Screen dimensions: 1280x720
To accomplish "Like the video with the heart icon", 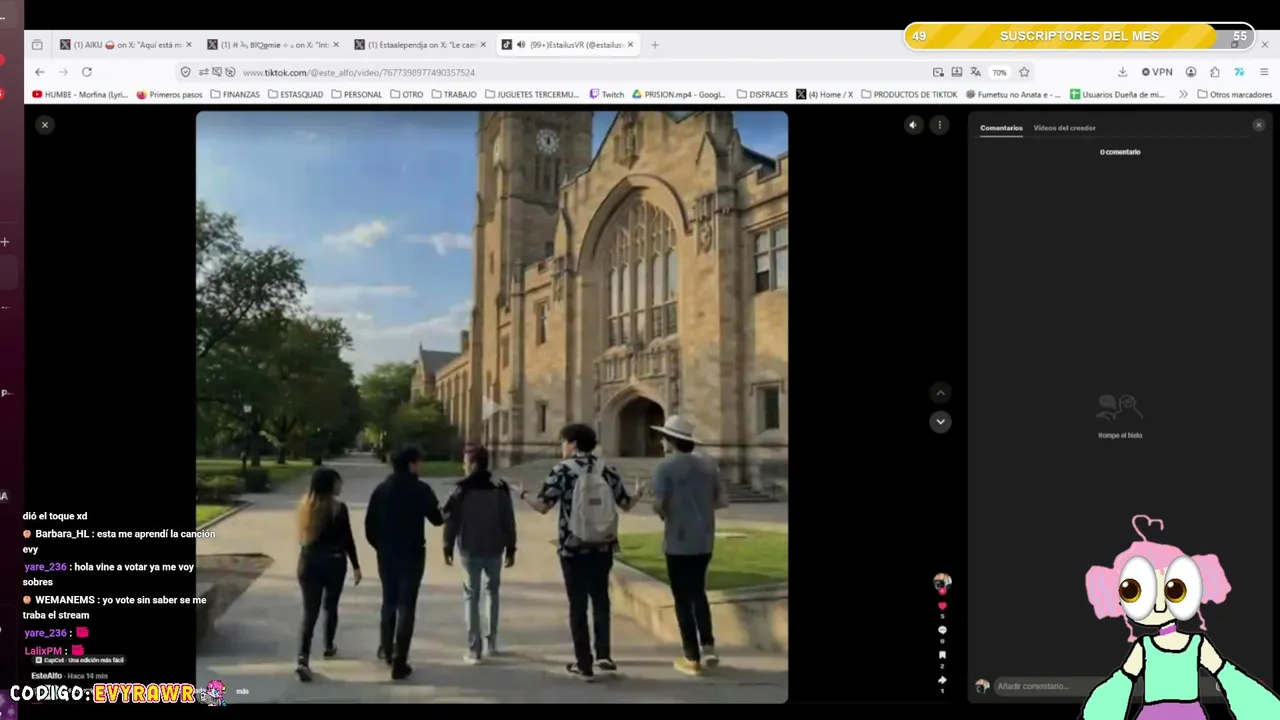I will coord(942,606).
